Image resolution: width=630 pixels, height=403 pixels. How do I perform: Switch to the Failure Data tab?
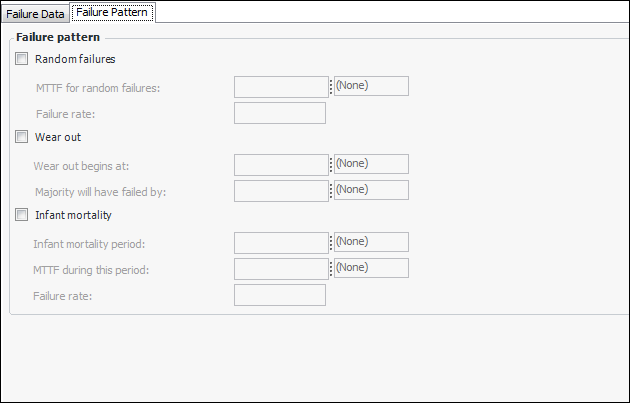pos(36,14)
